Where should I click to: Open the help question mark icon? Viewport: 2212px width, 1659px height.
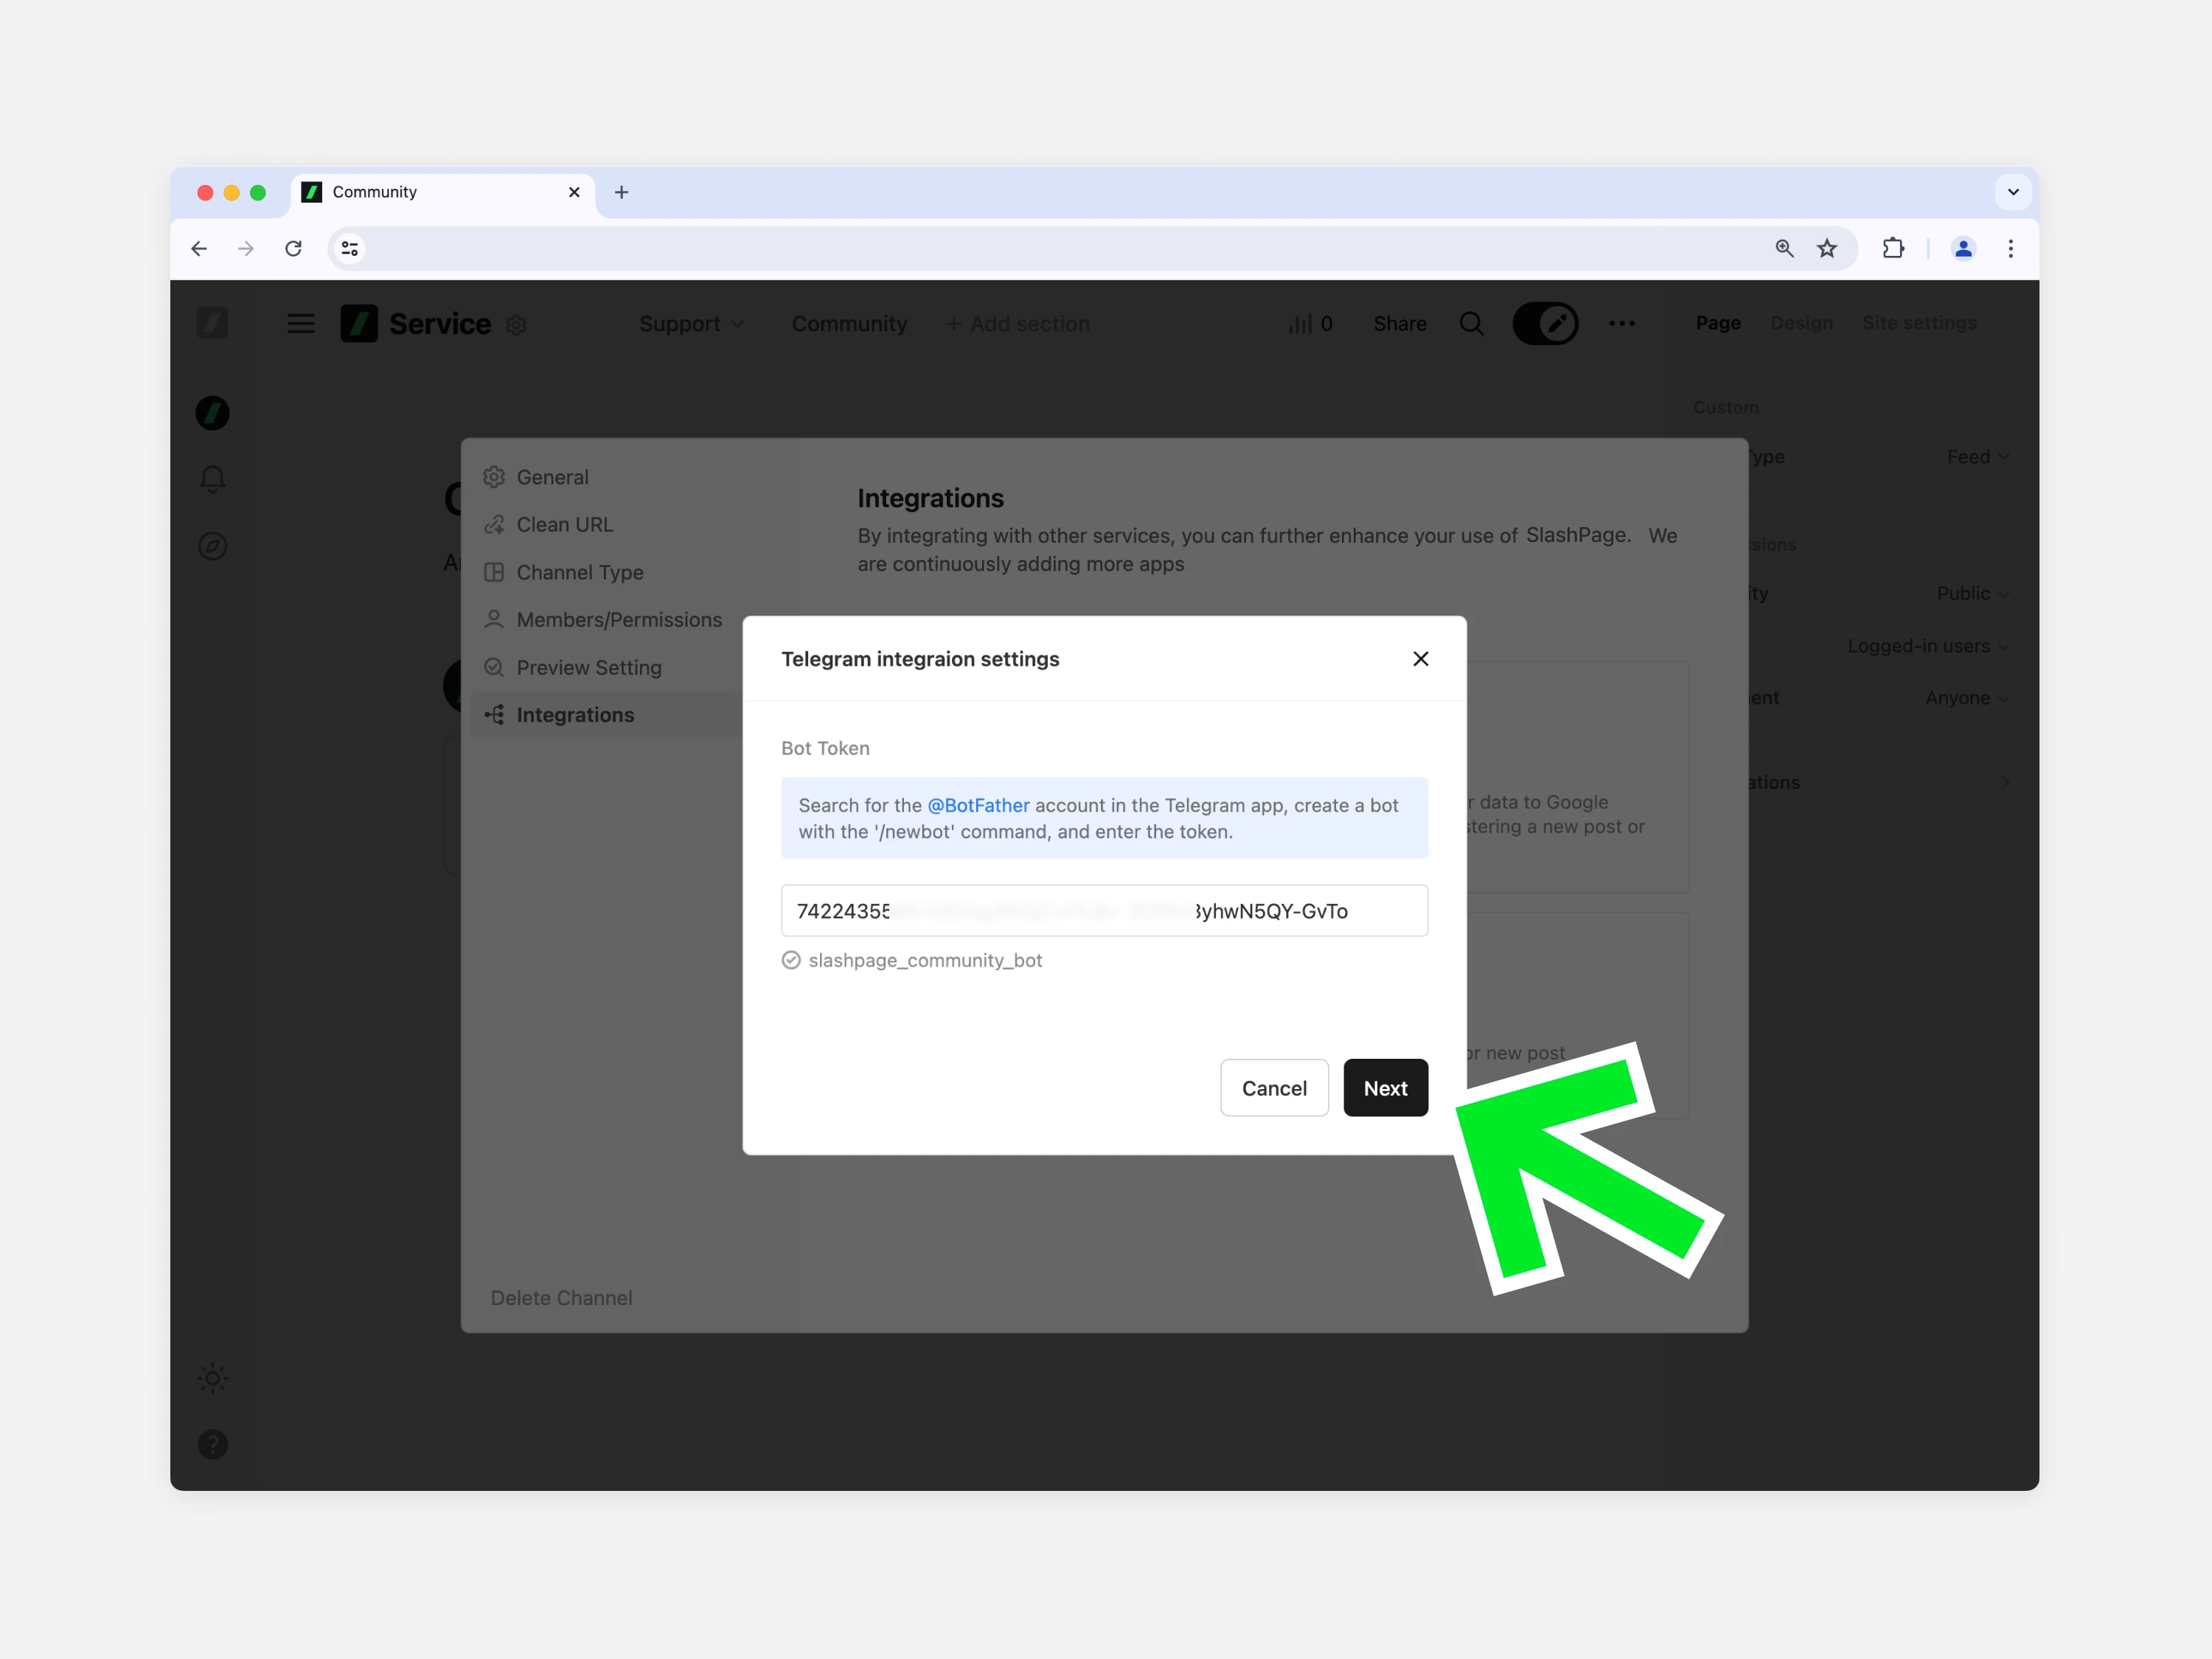pos(212,1444)
